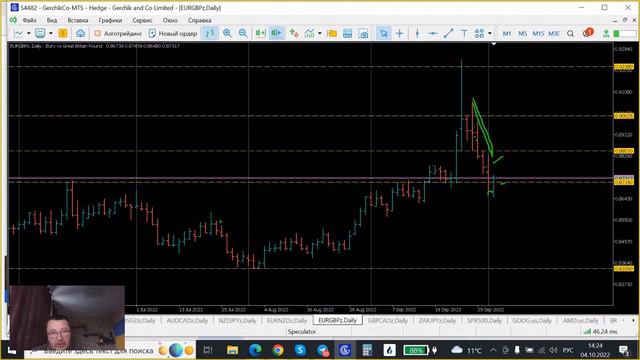Take a chart screenshot with camera icon
The height and width of the screenshot is (360, 640).
click(x=363, y=33)
